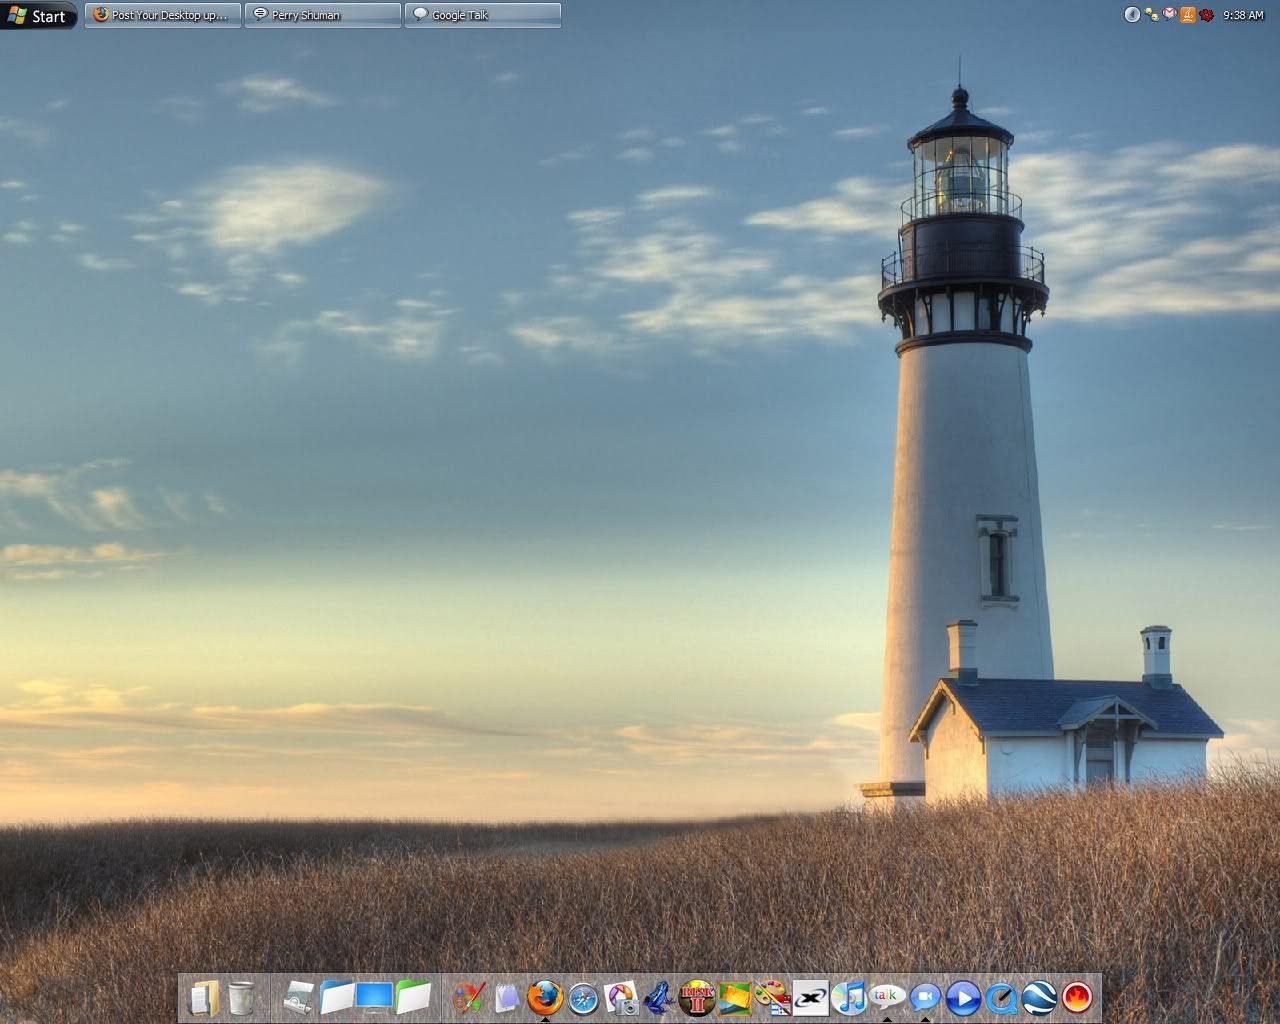The image size is (1280, 1024).
Task: Switch to Google Talk taskbar window
Action: [x=483, y=15]
